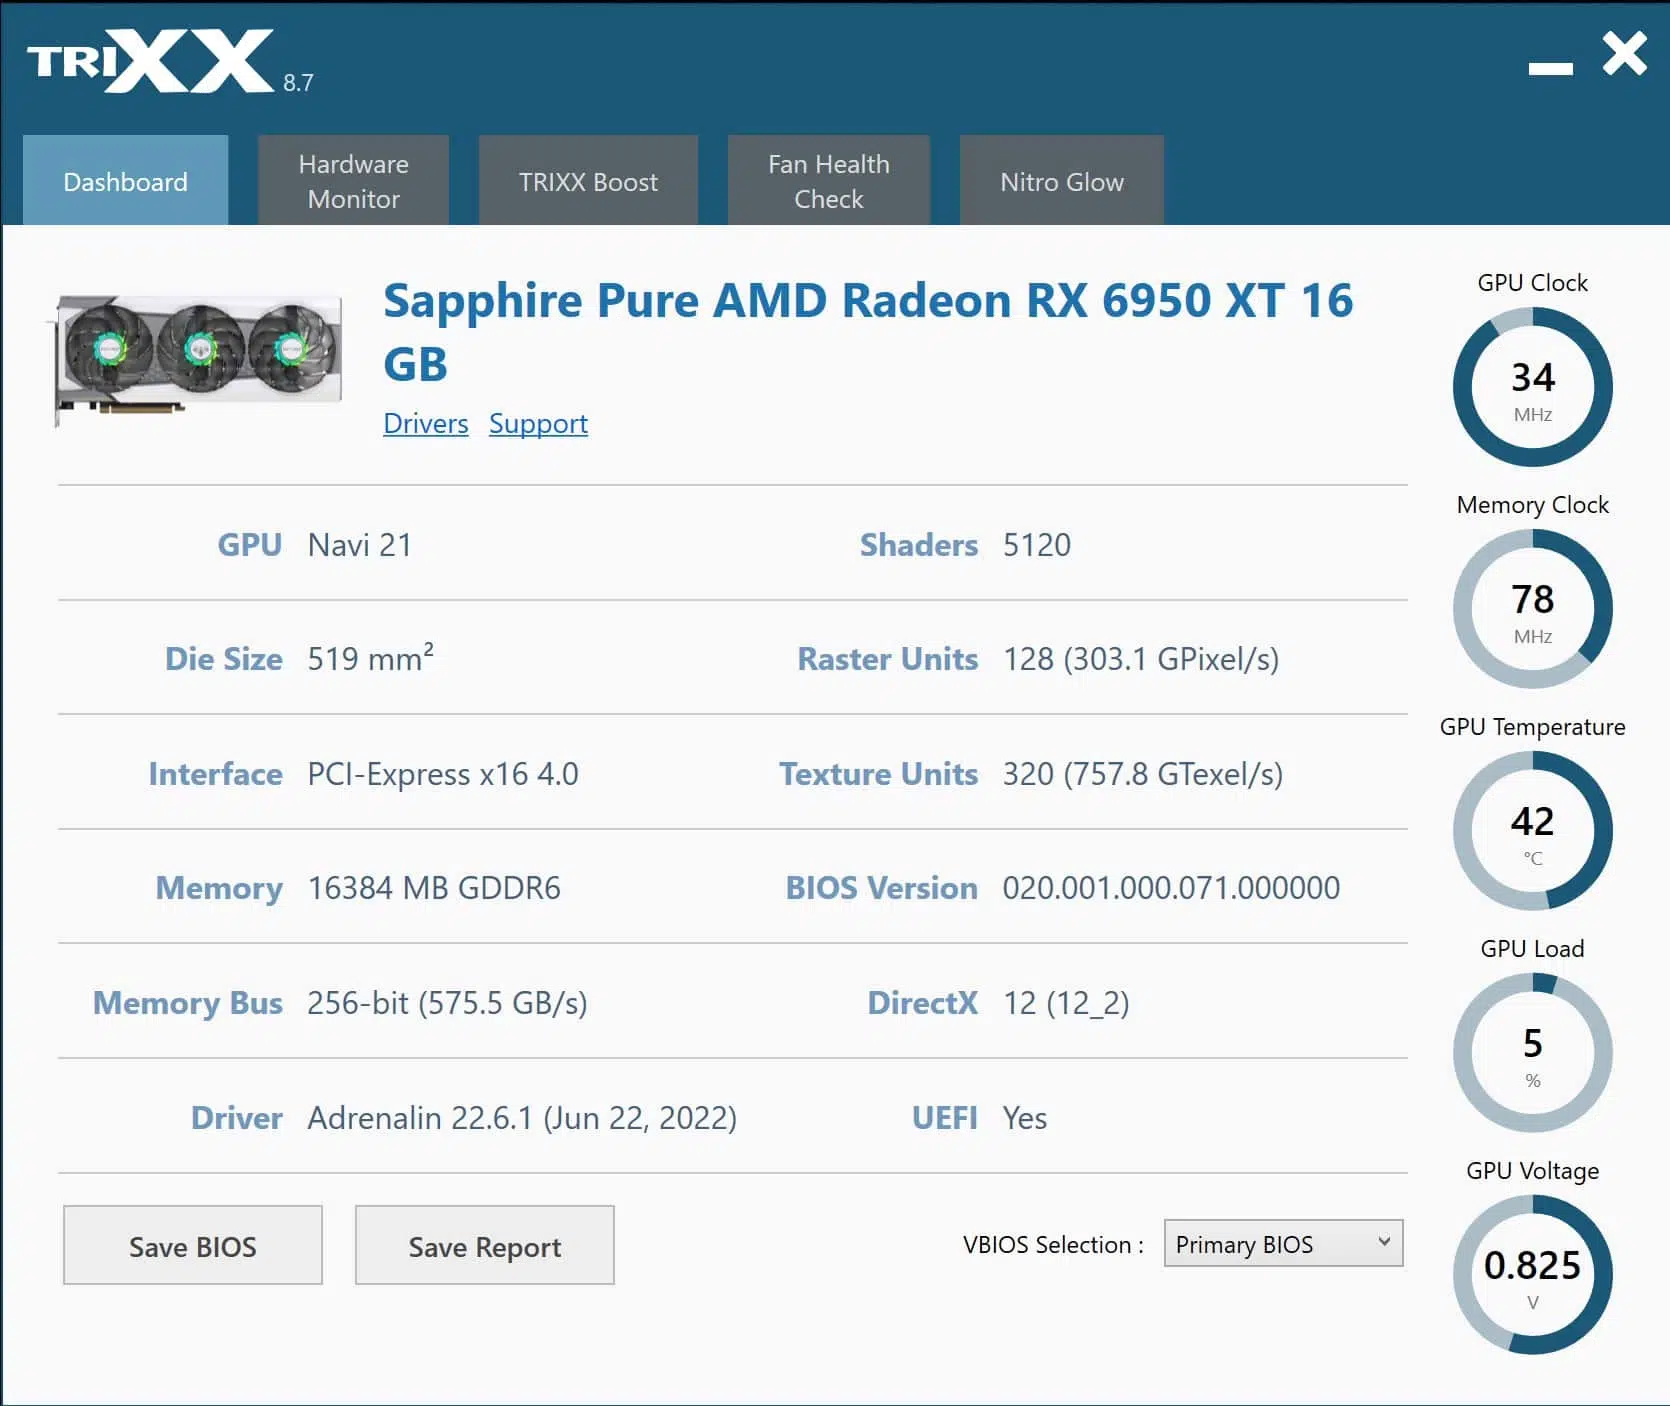Click the 'VBIOS Selection :' label
Screen dimensions: 1670x1406
pyautogui.click(x=1053, y=1245)
